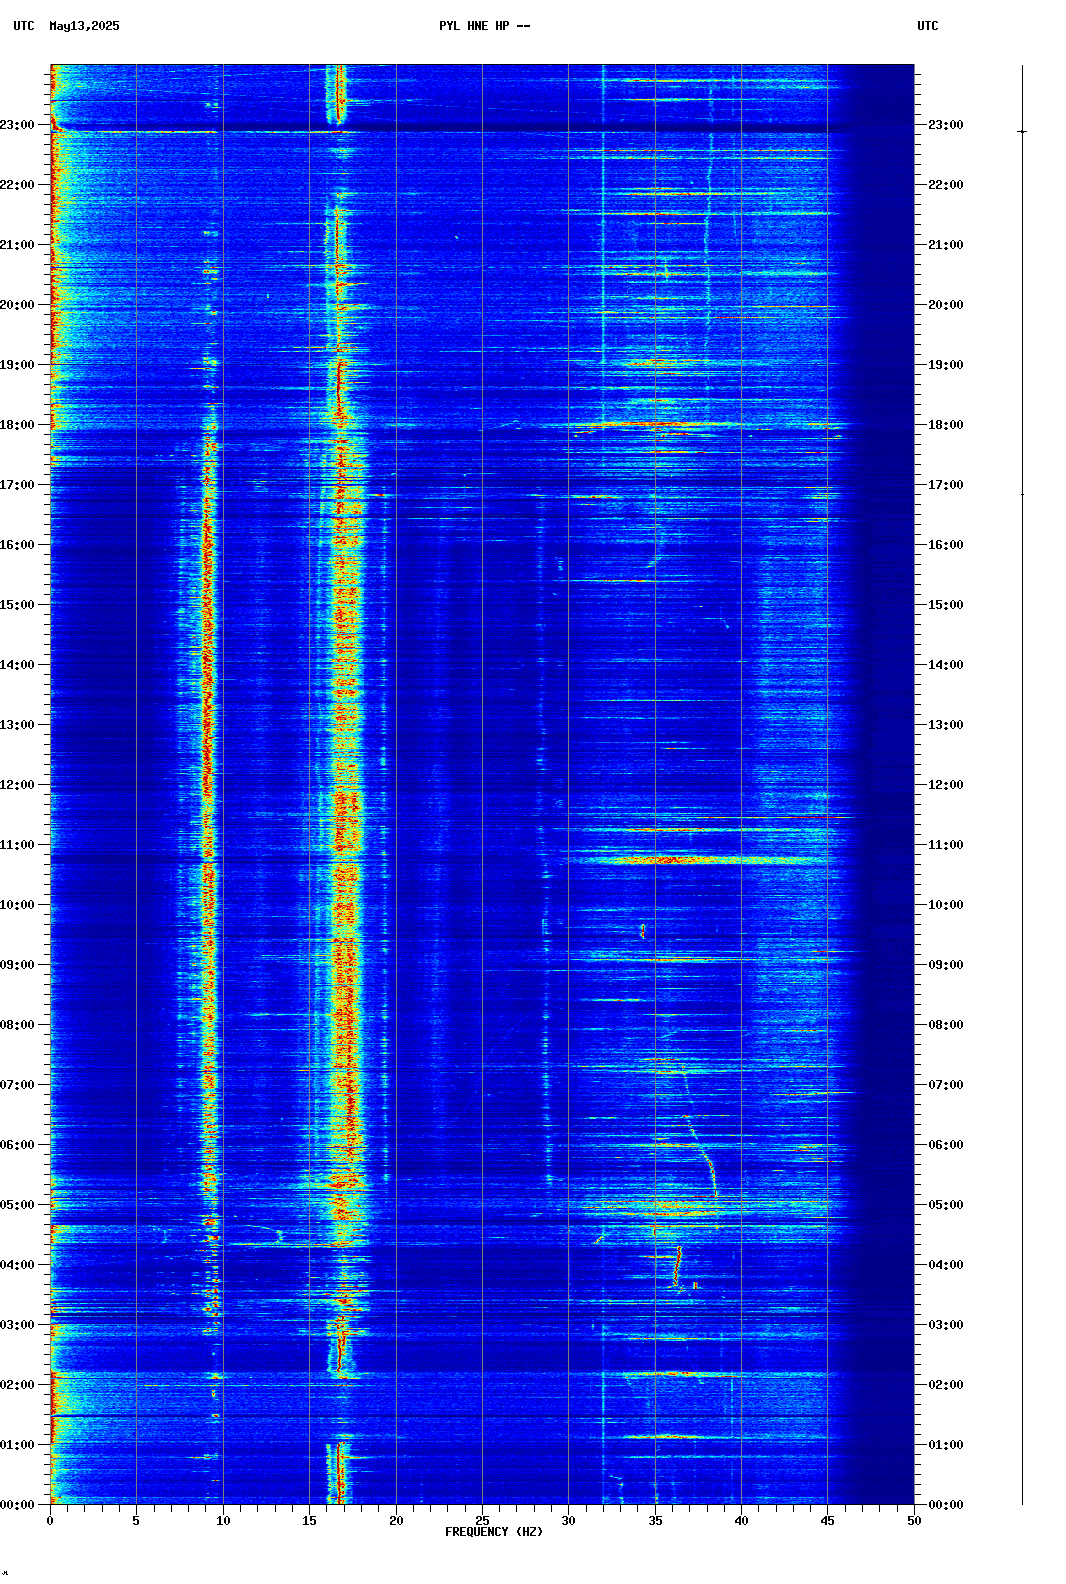This screenshot has height=1584, width=1066.
Task: Click frequency axis label 0
Action: (x=50, y=1521)
